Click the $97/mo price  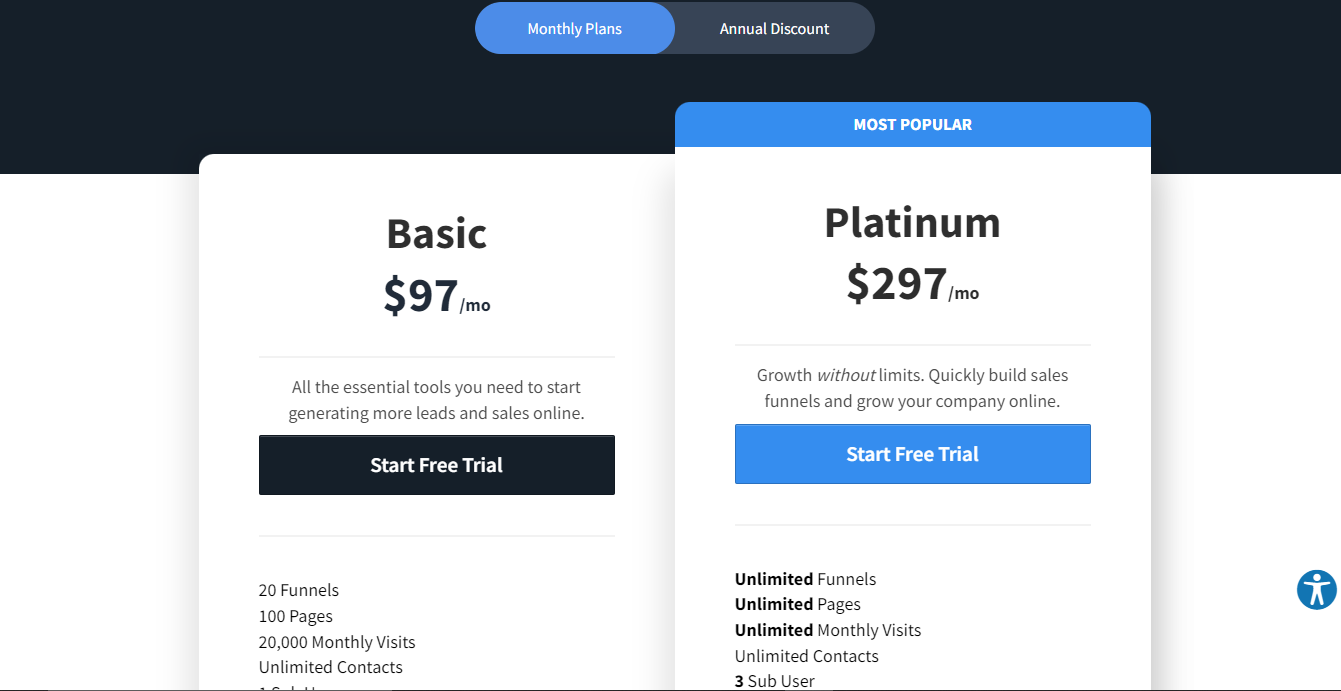[x=436, y=296]
